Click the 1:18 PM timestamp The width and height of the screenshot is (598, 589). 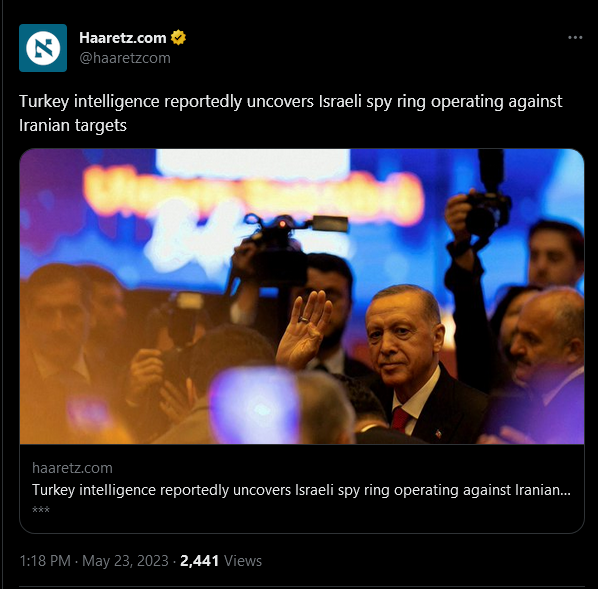pyautogui.click(x=45, y=561)
